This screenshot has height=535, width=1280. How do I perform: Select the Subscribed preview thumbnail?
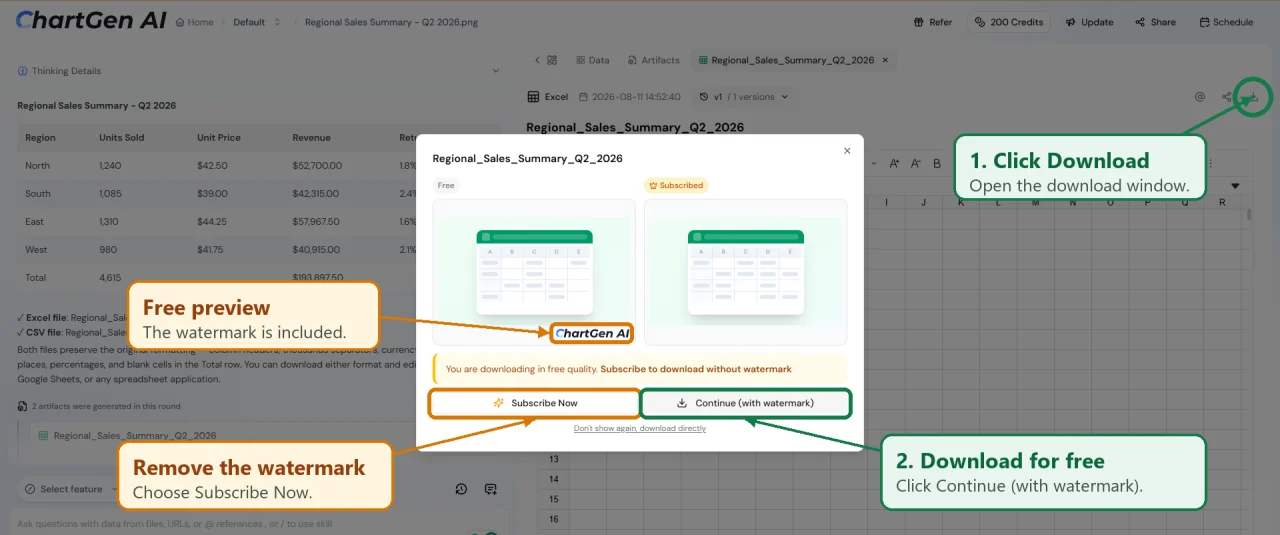(x=745, y=272)
